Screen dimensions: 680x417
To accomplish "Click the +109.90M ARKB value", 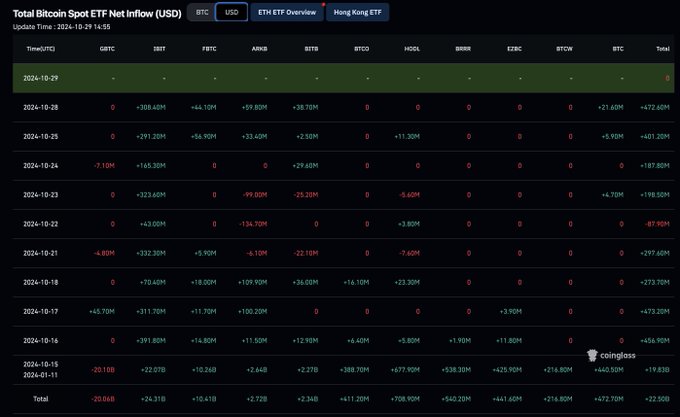I will (252, 282).
